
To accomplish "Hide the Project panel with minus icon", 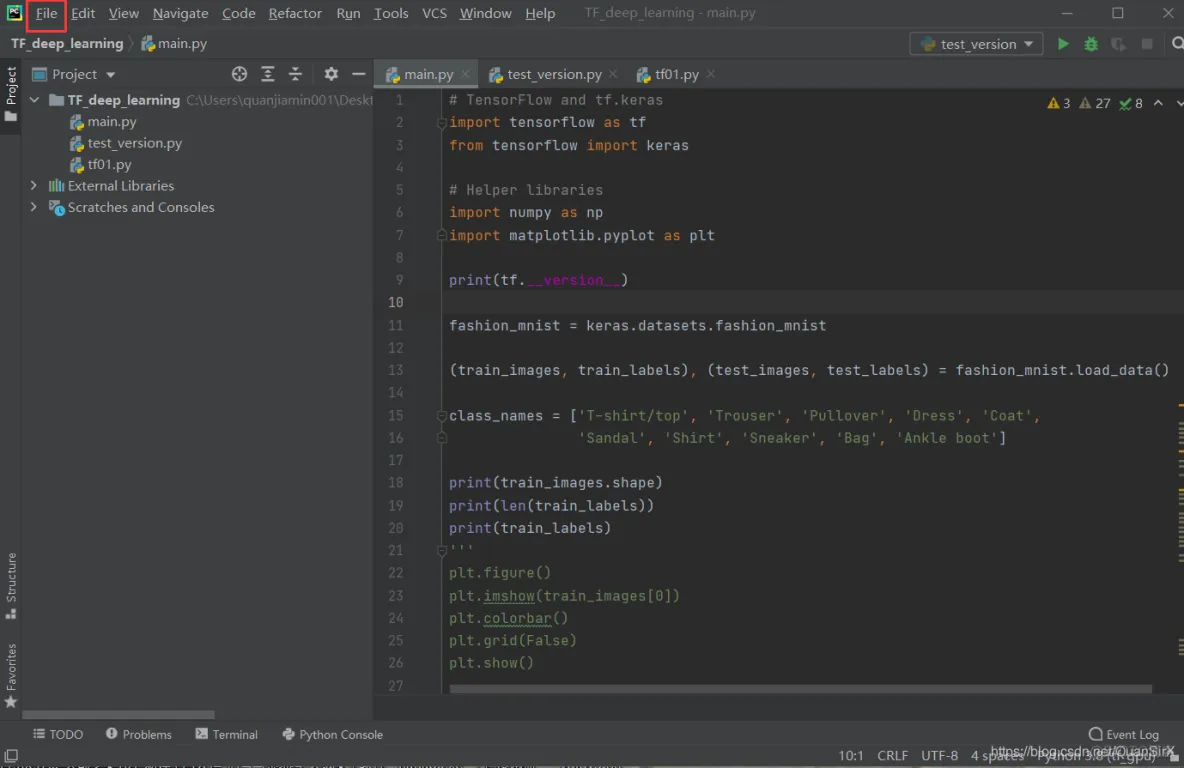I will [358, 74].
